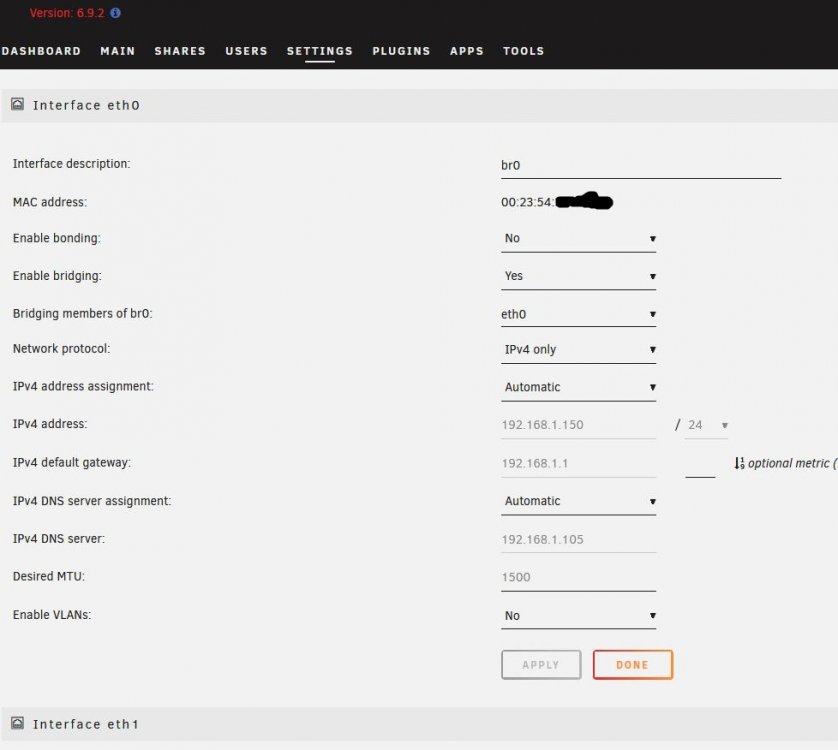This screenshot has height=750, width=838.
Task: Click the Network protocol label
Action: point(61,349)
